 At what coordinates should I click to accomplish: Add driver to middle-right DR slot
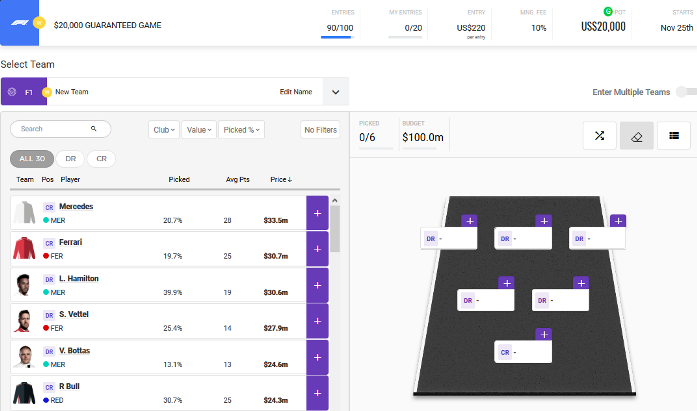581,283
